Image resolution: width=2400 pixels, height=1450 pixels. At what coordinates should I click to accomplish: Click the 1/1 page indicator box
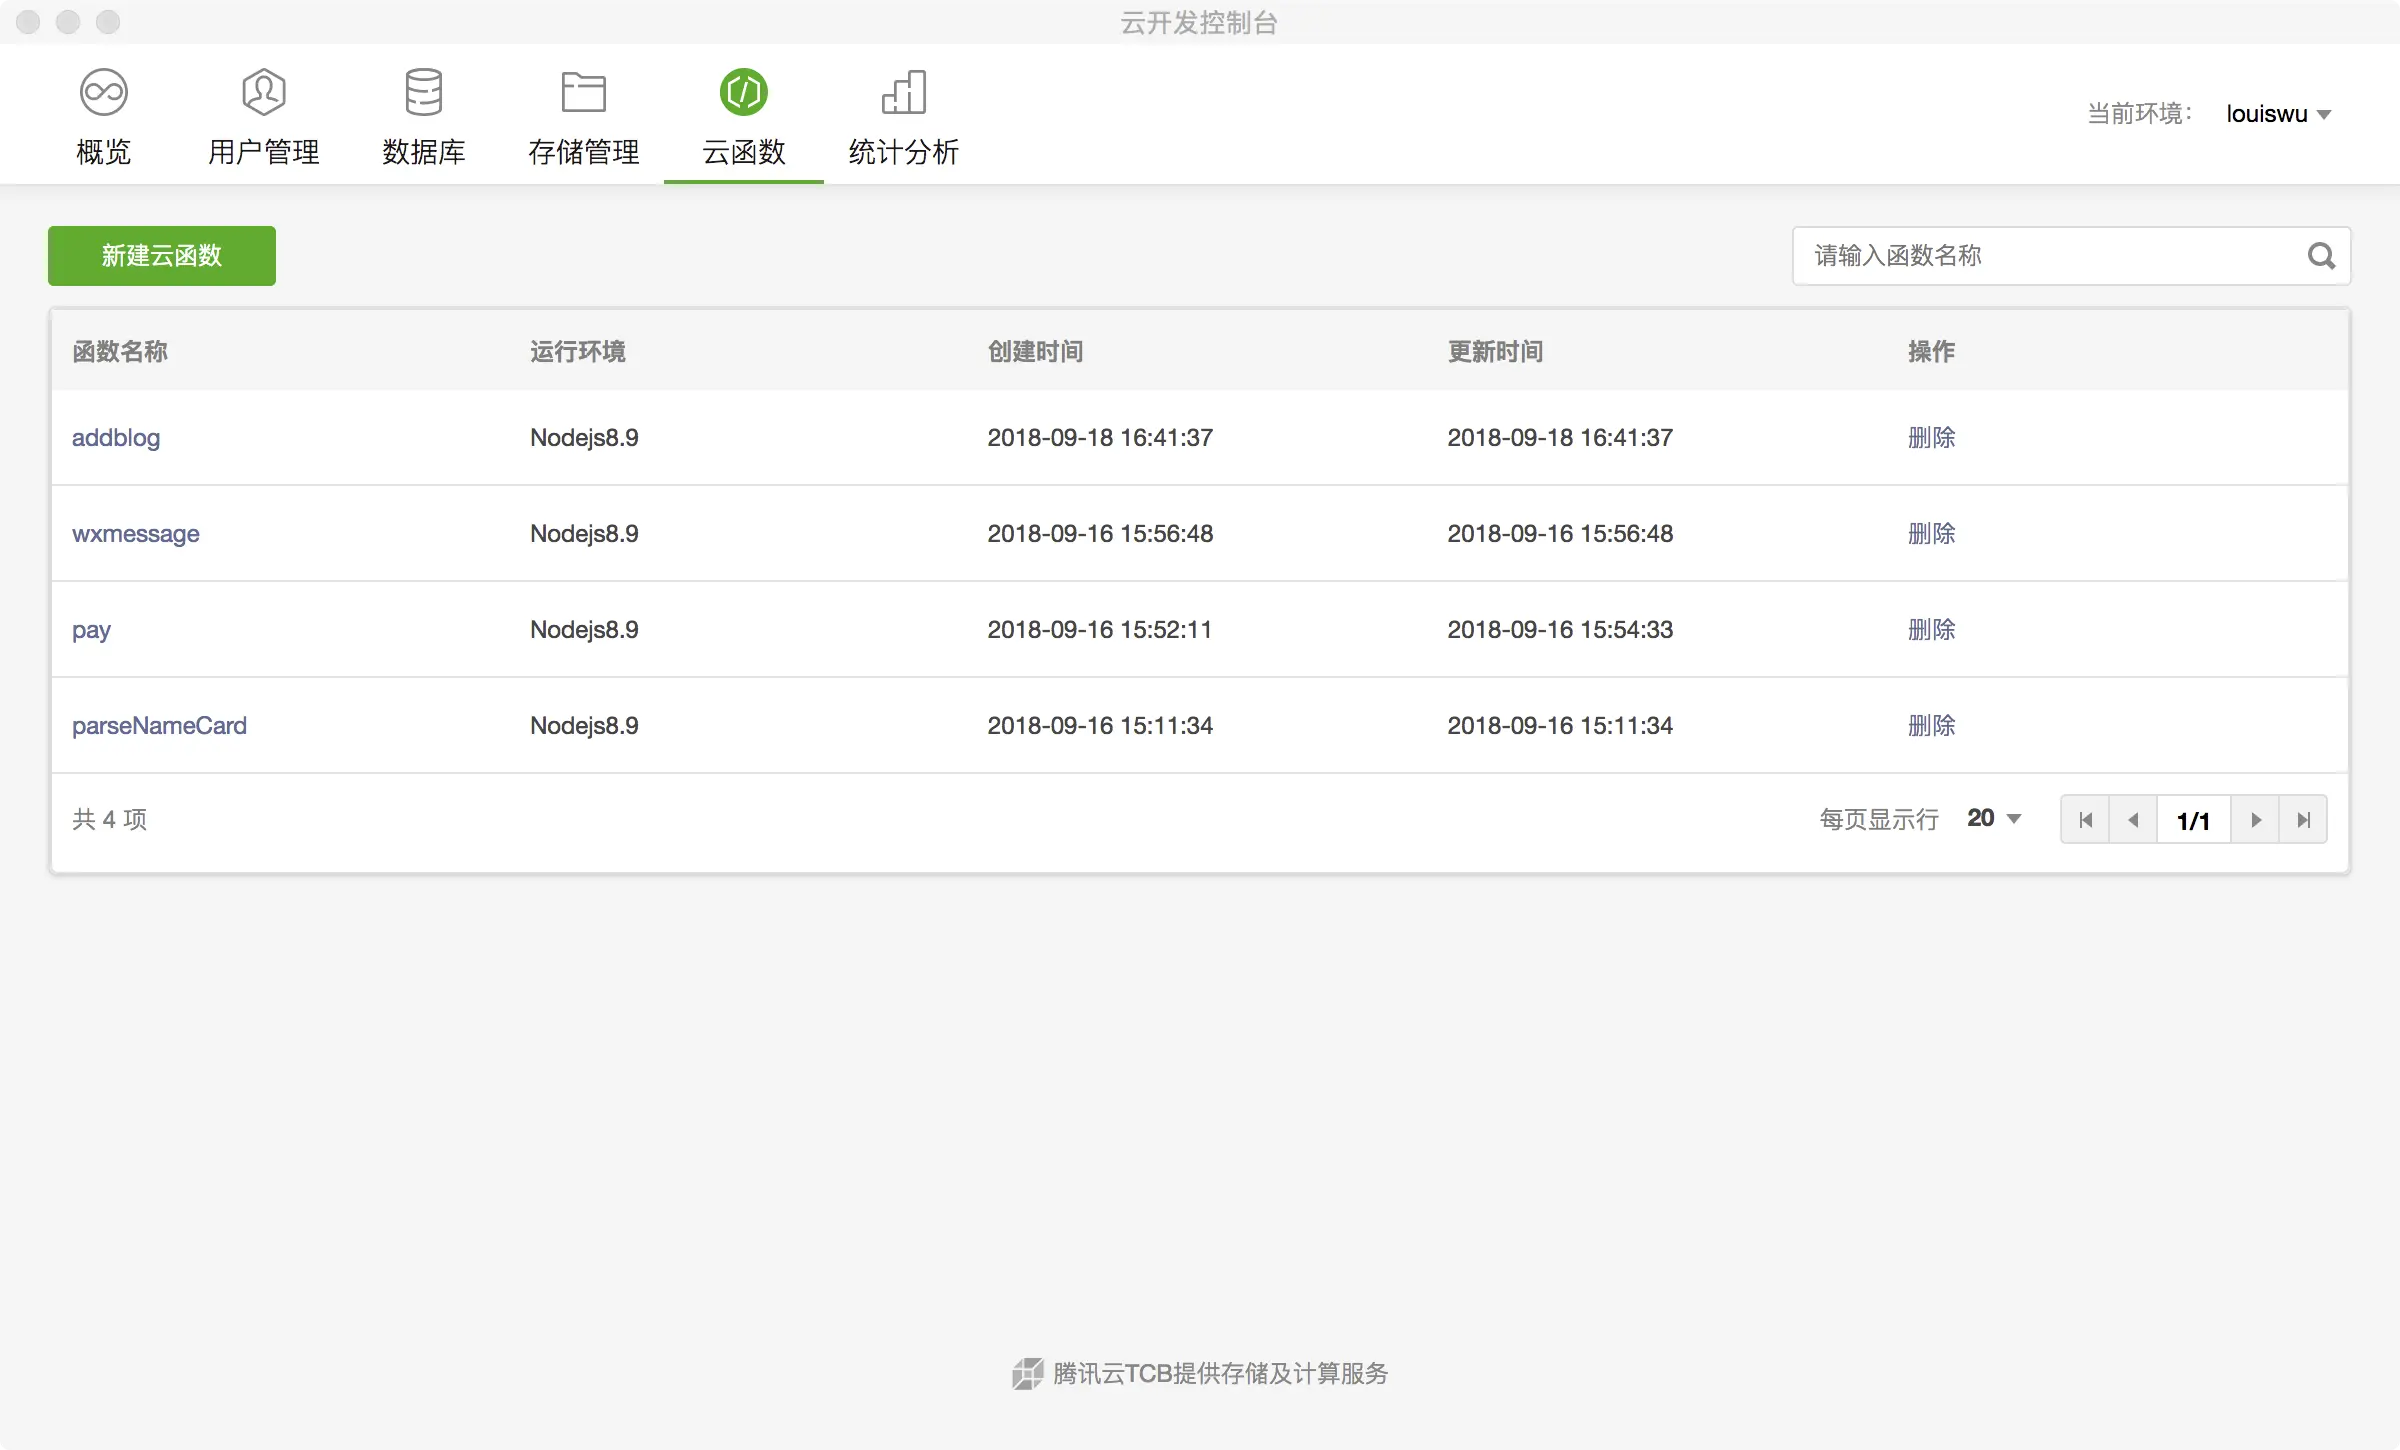2193,820
